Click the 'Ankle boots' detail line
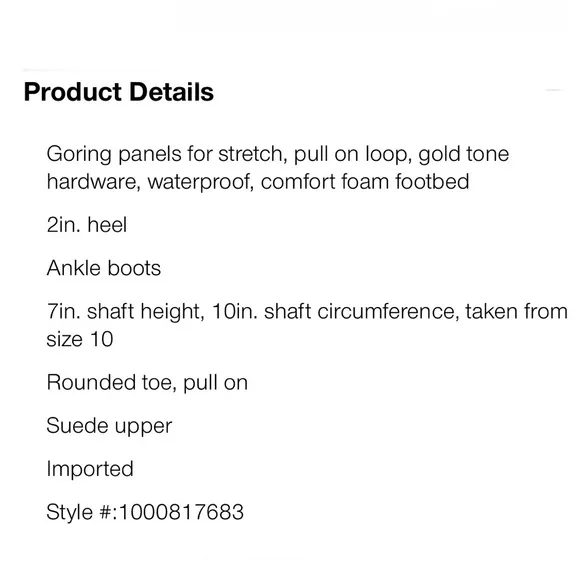The image size is (580, 580). [x=104, y=268]
